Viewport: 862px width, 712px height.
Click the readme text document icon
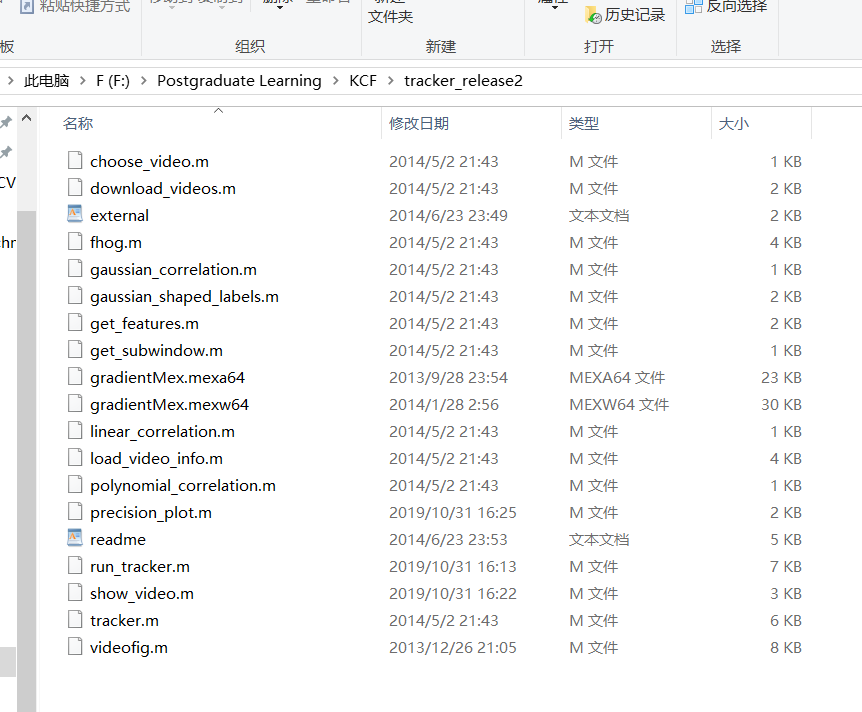(74, 538)
